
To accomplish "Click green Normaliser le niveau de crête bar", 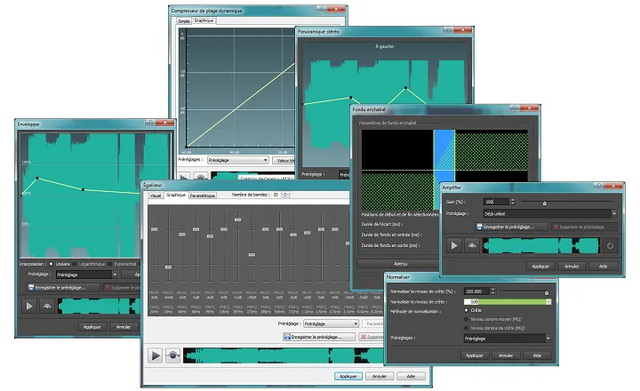I will [x=507, y=302].
